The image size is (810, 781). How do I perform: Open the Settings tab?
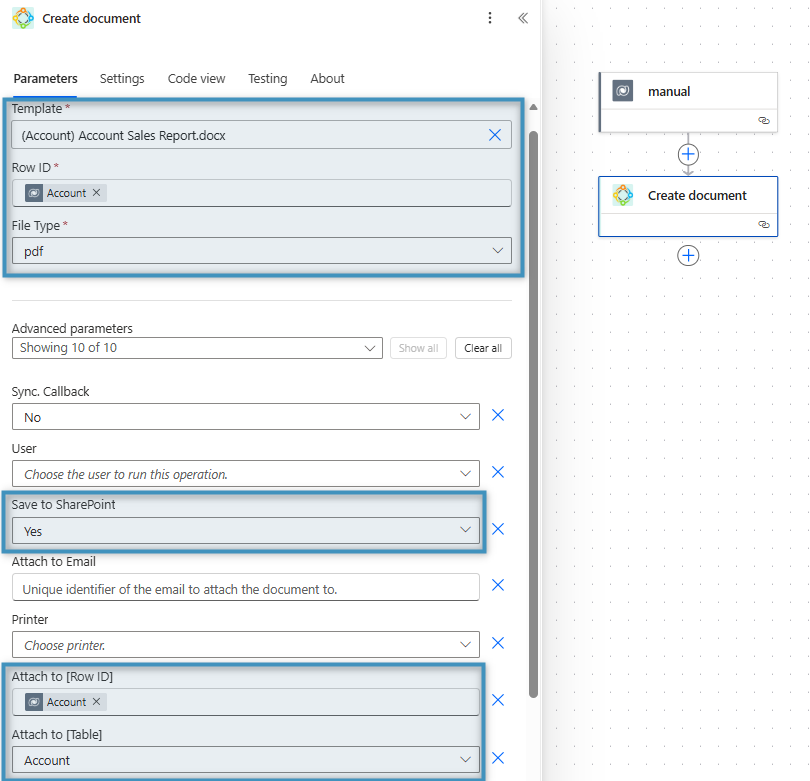(x=122, y=79)
